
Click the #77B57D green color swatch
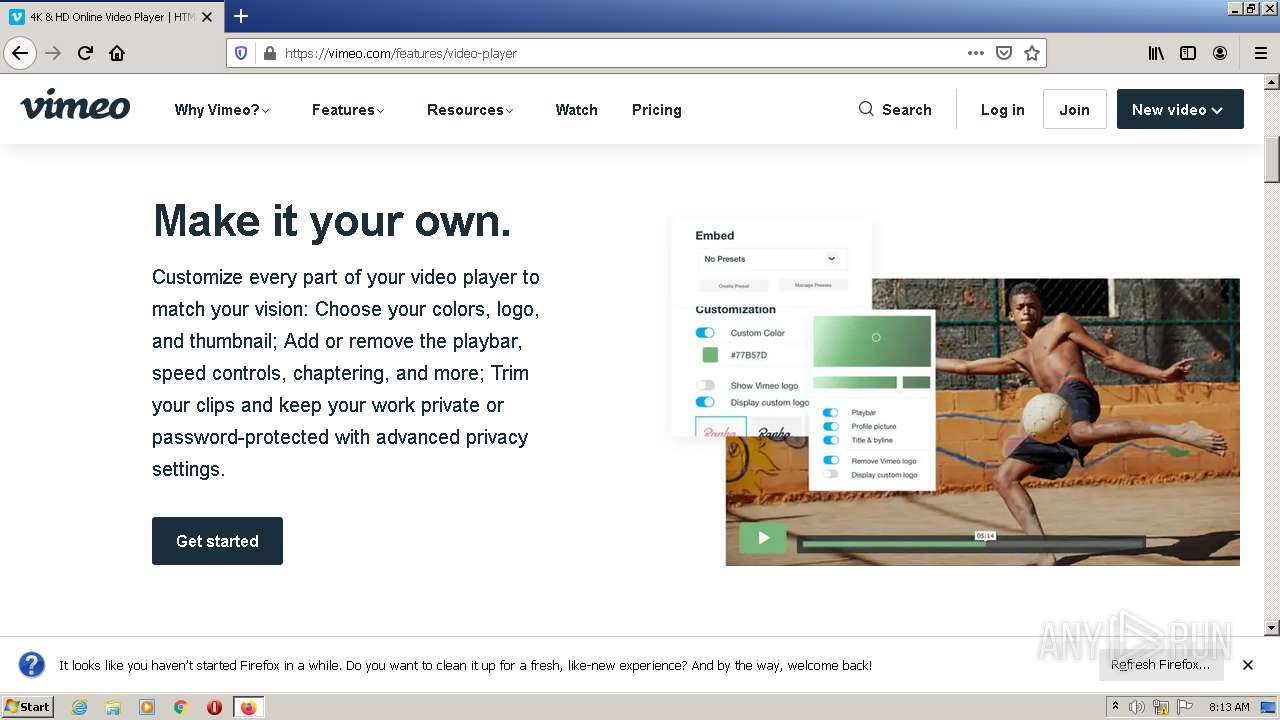pos(710,355)
